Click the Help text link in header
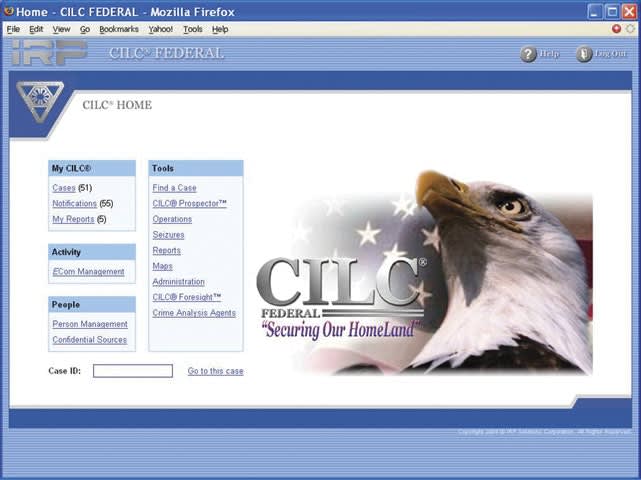The width and height of the screenshot is (641, 480). click(549, 54)
